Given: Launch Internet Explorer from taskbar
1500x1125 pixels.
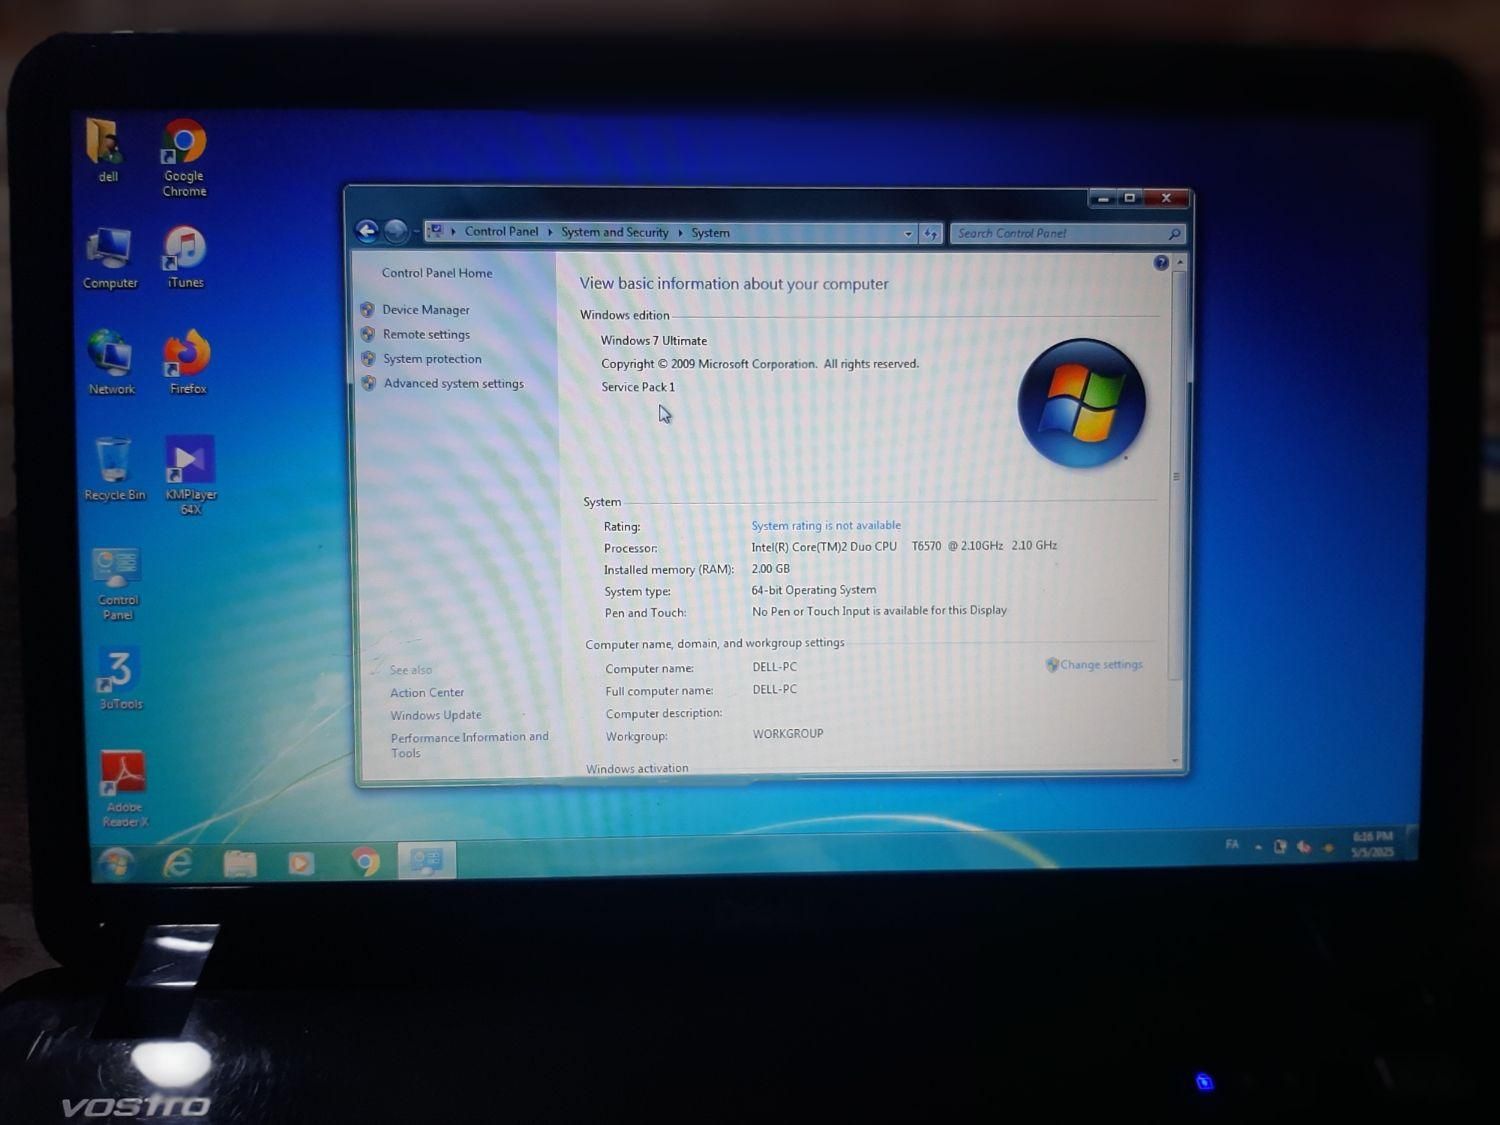Looking at the screenshot, I should [178, 862].
